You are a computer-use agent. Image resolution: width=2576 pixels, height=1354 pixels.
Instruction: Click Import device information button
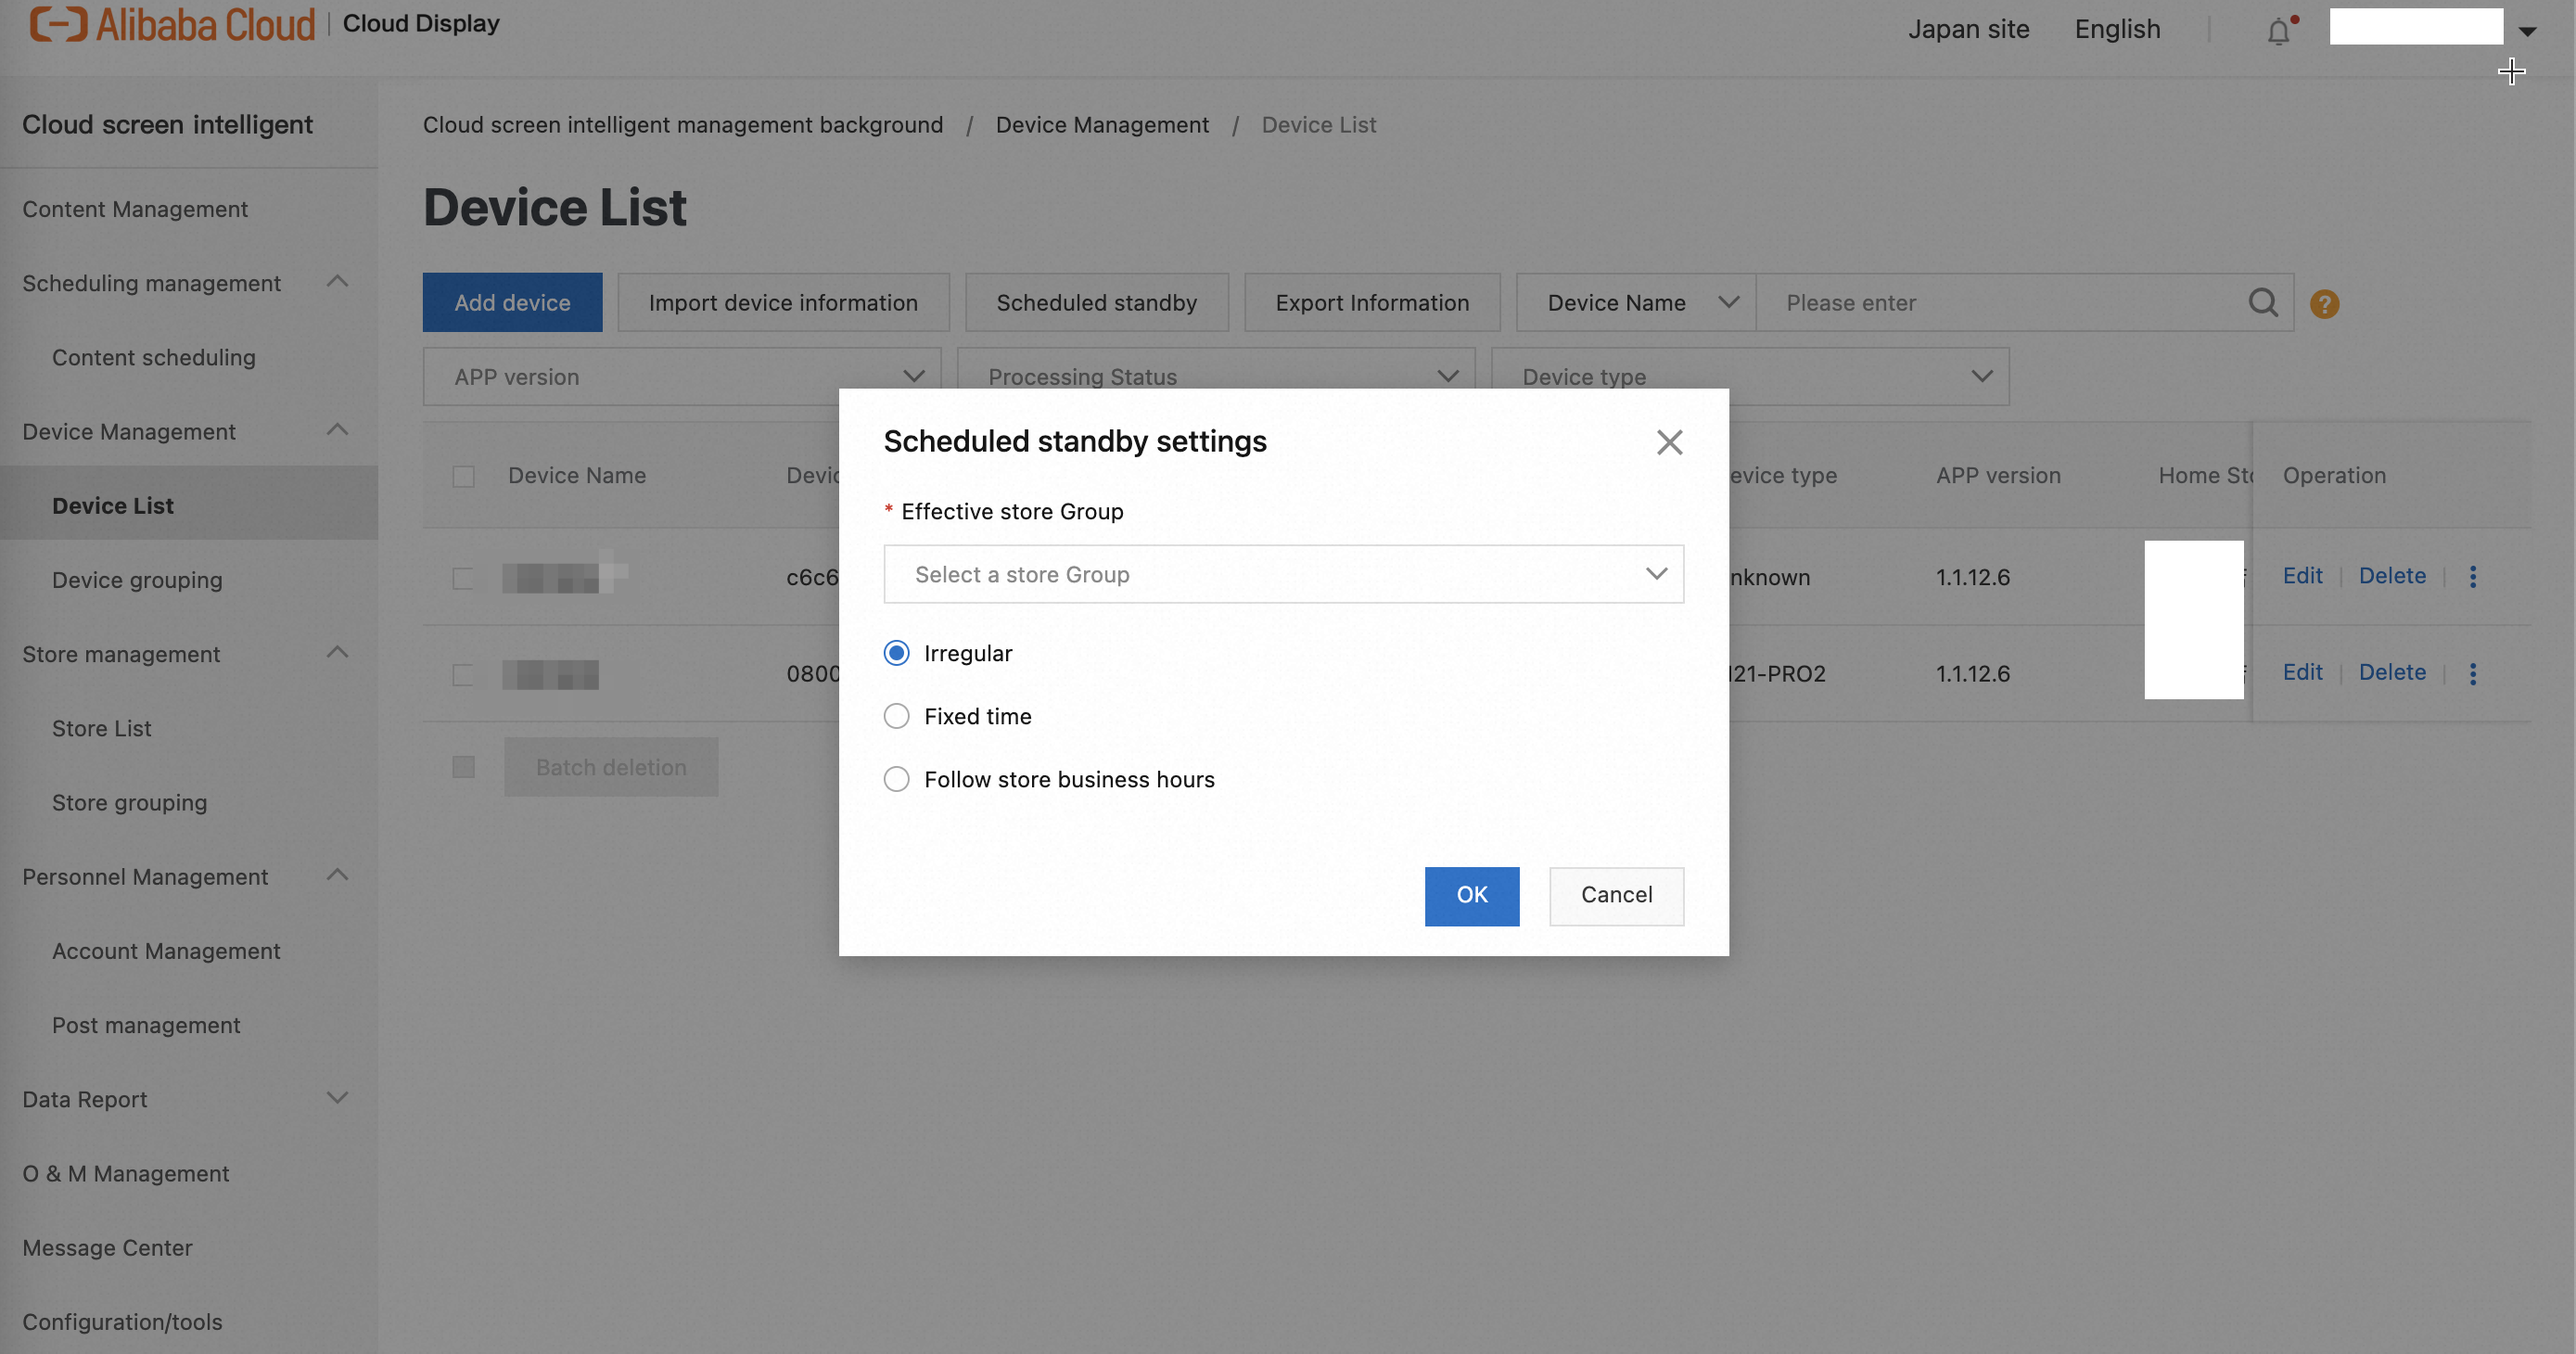point(783,303)
